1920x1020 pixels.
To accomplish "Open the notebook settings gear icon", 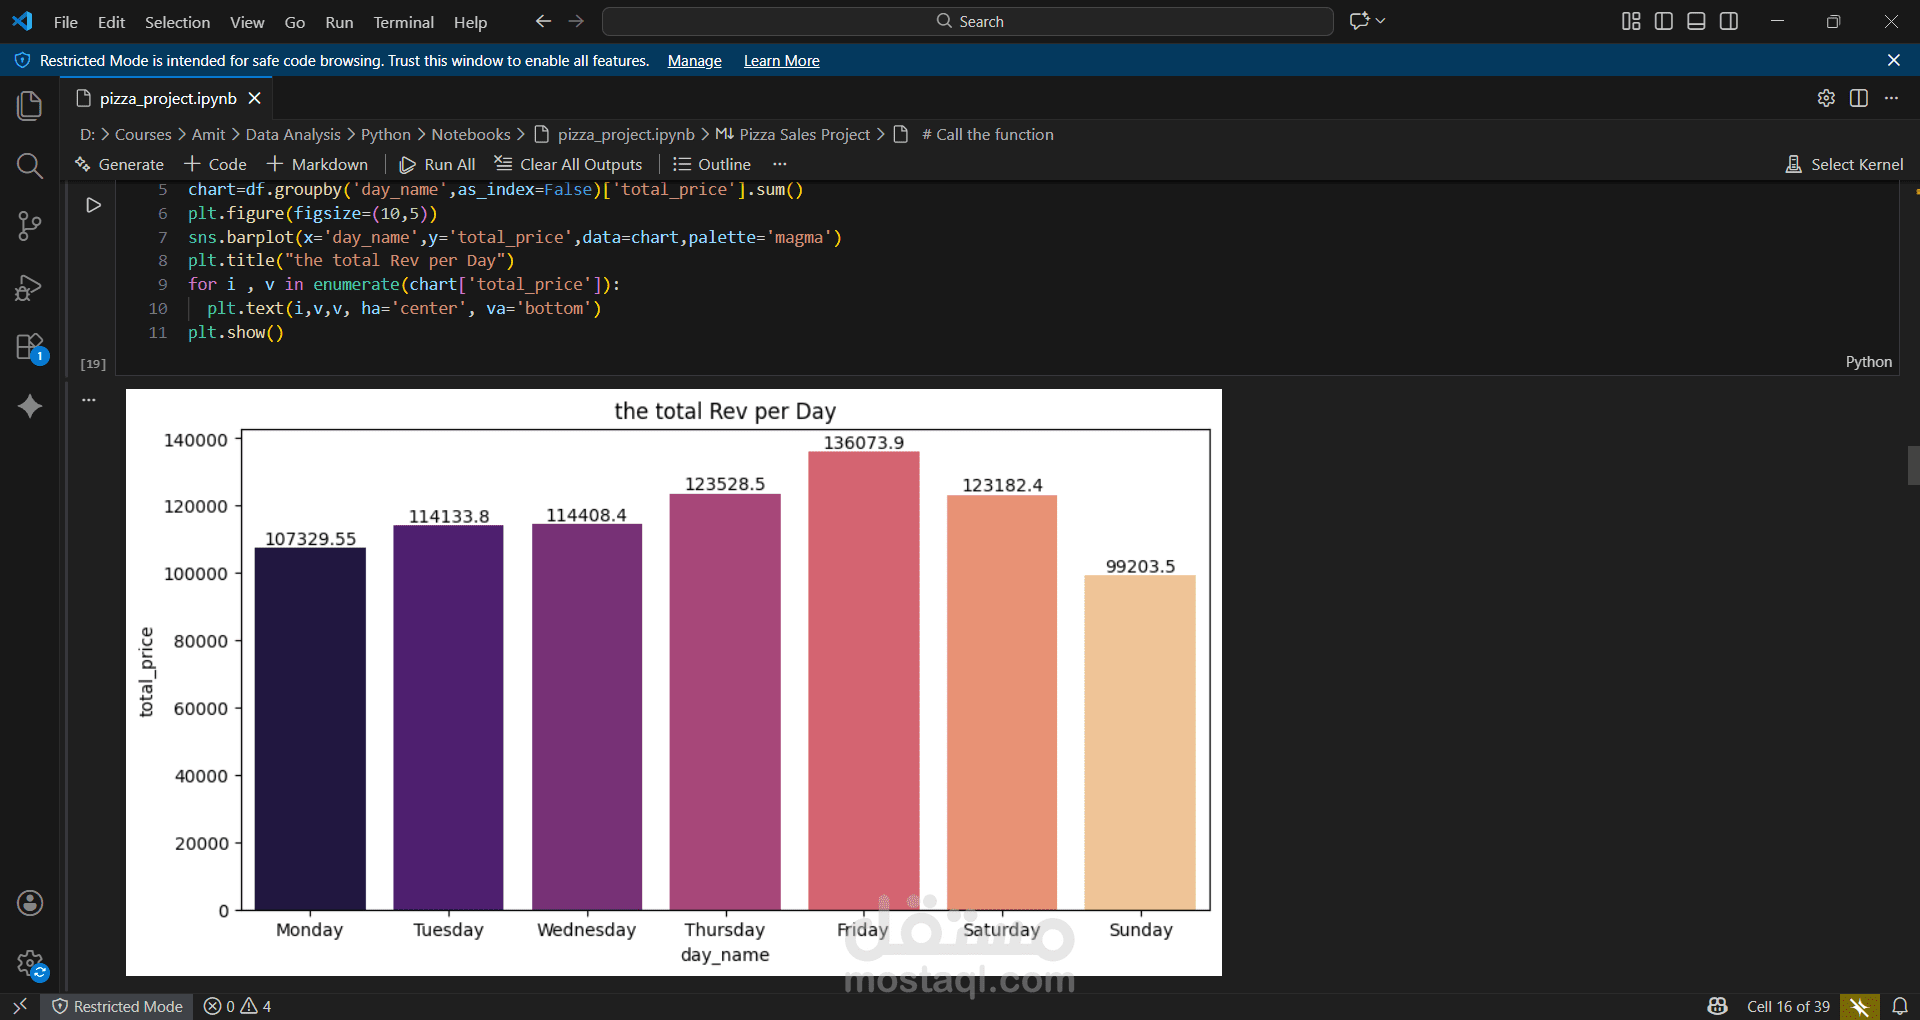I will pos(1826,98).
